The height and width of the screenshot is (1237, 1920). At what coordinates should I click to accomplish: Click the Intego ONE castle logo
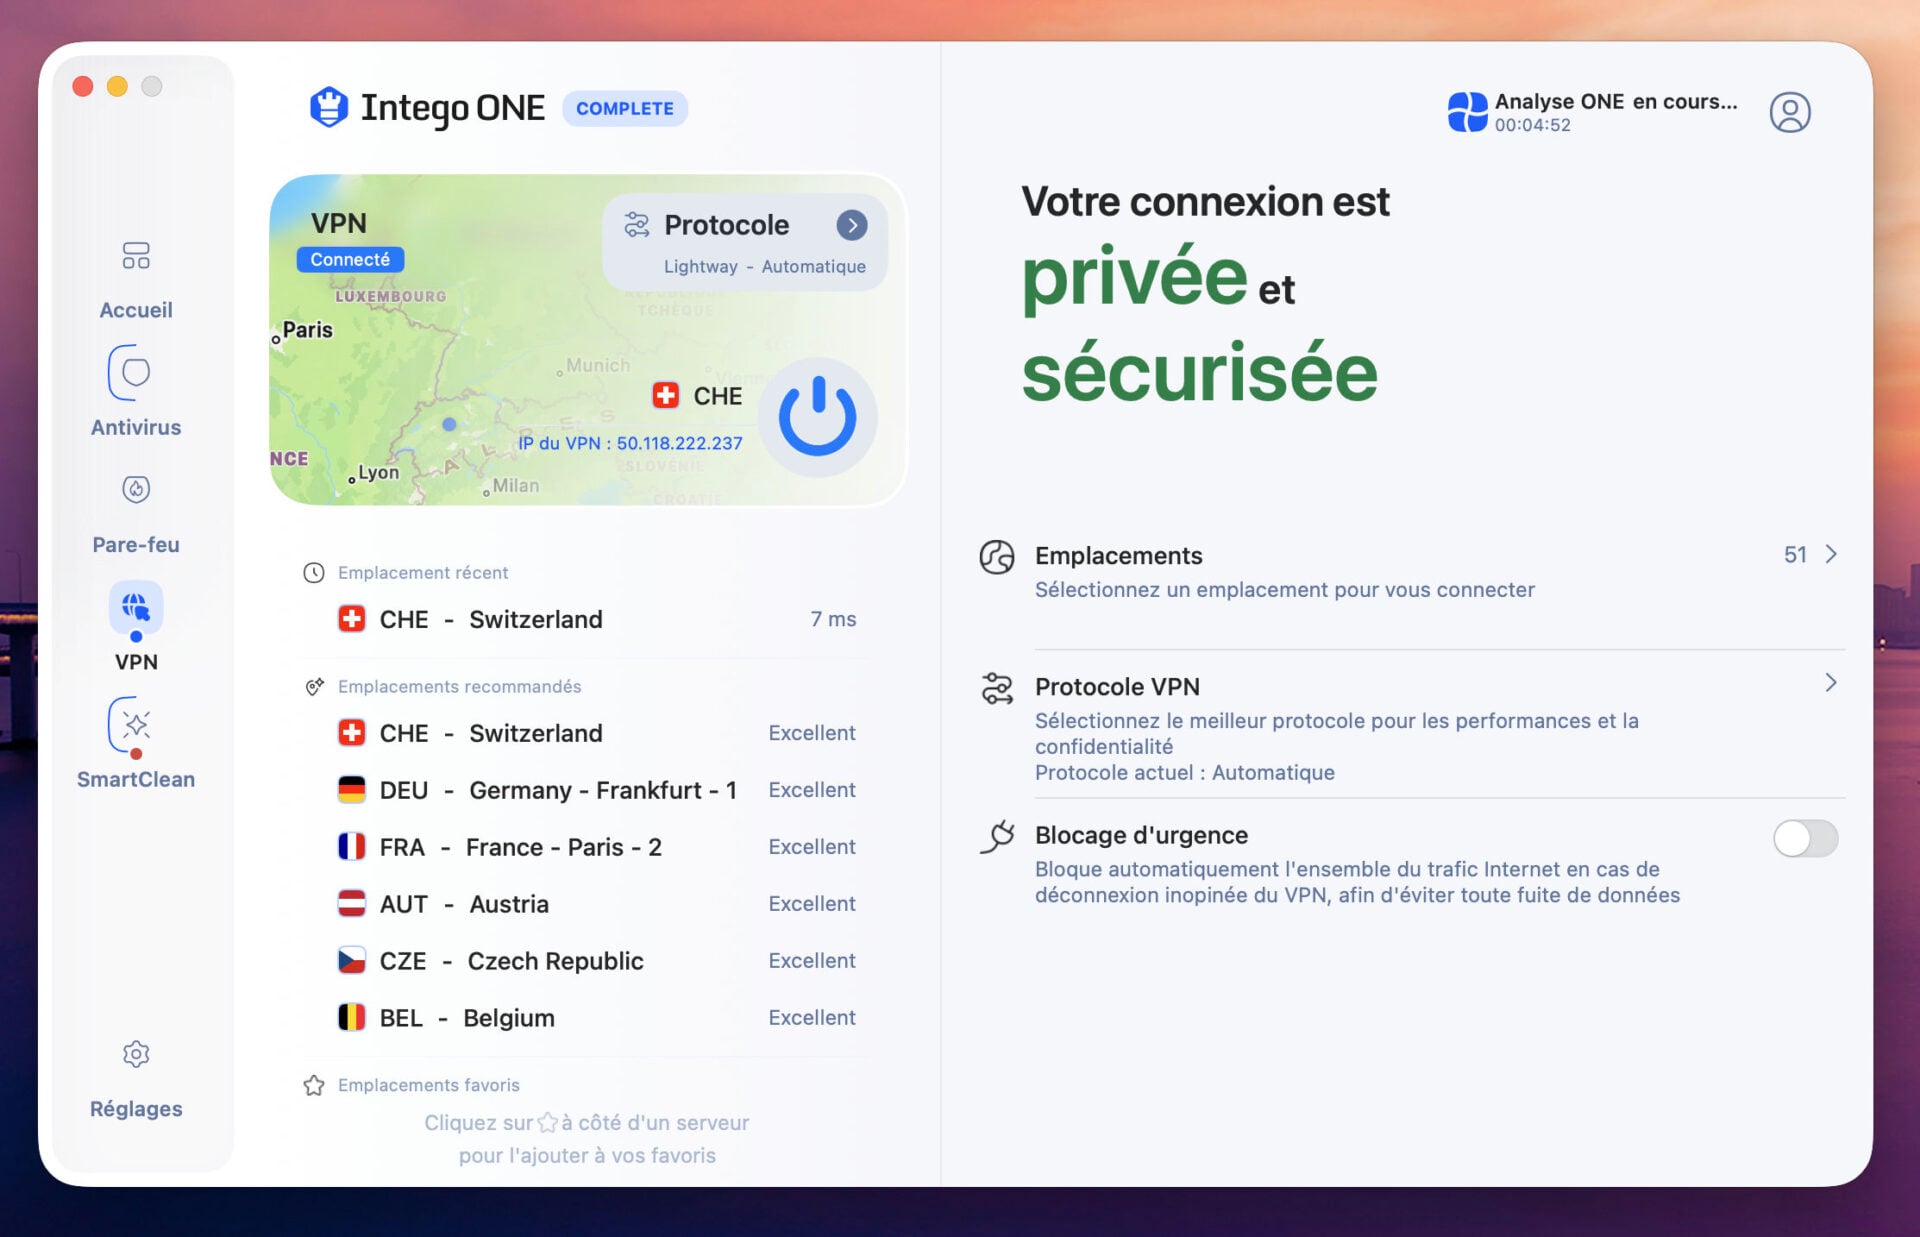pyautogui.click(x=328, y=107)
